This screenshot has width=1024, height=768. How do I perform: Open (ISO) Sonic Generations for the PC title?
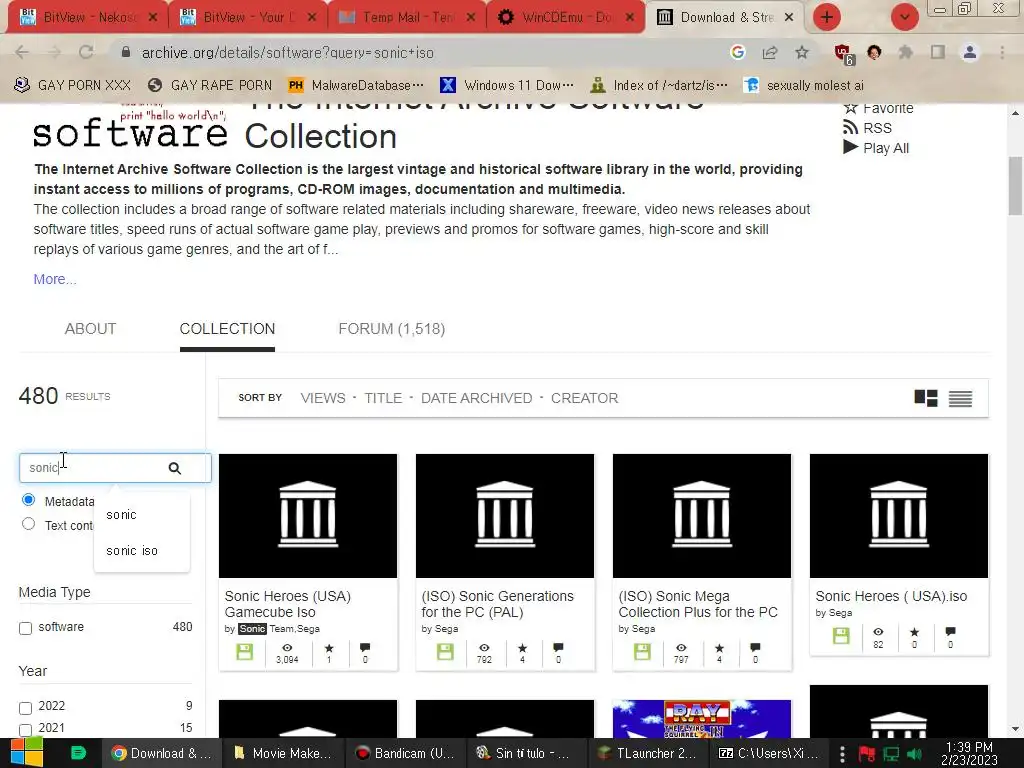tap(497, 604)
